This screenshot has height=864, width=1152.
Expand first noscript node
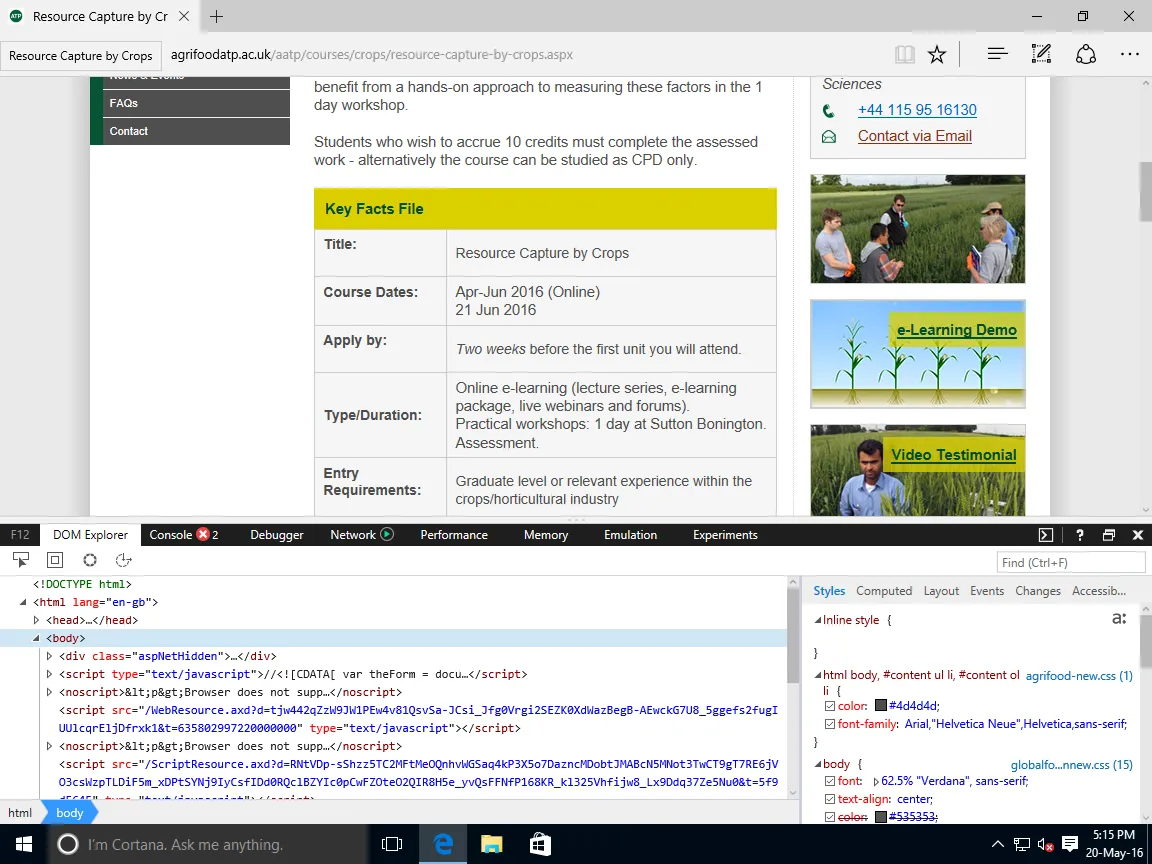click(x=49, y=692)
